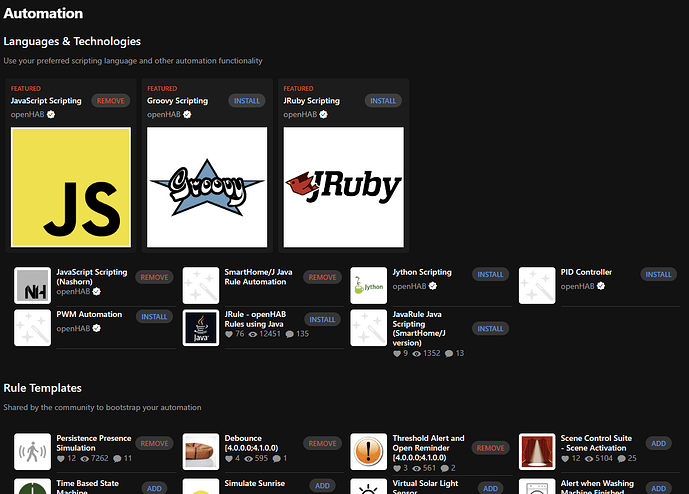The width and height of the screenshot is (689, 494).
Task: Remove JavaScript Scripting (Nashorn)
Action: 154,277
